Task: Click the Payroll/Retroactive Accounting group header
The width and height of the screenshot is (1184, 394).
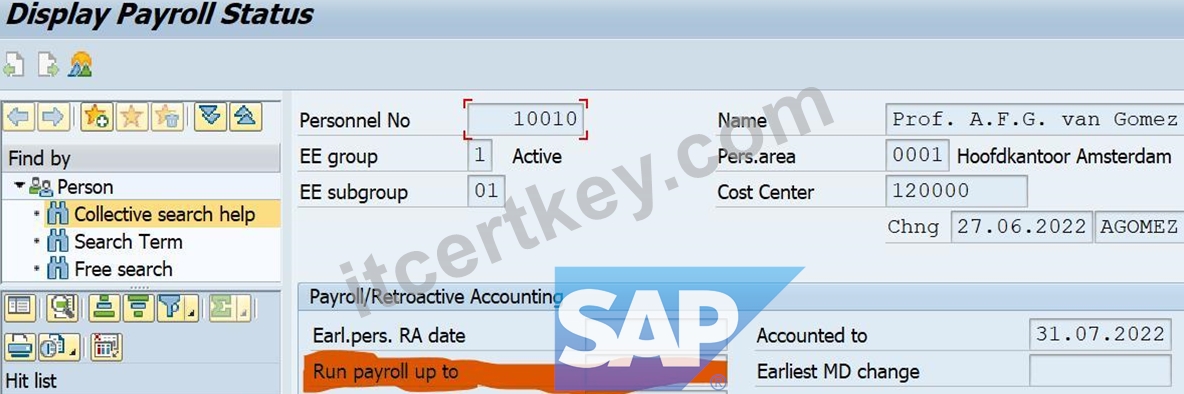Action: coord(436,297)
